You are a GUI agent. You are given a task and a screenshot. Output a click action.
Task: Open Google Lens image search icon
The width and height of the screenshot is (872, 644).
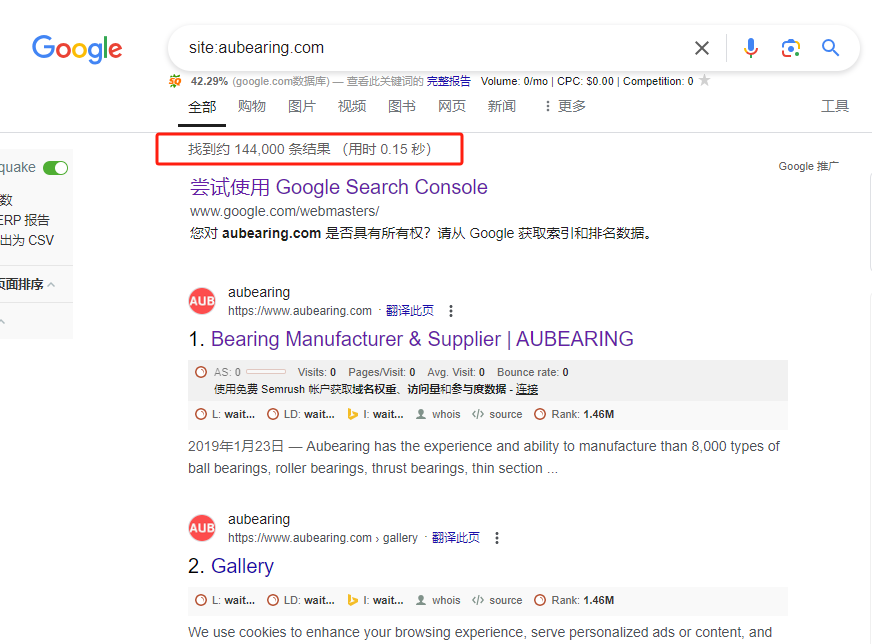pos(791,48)
